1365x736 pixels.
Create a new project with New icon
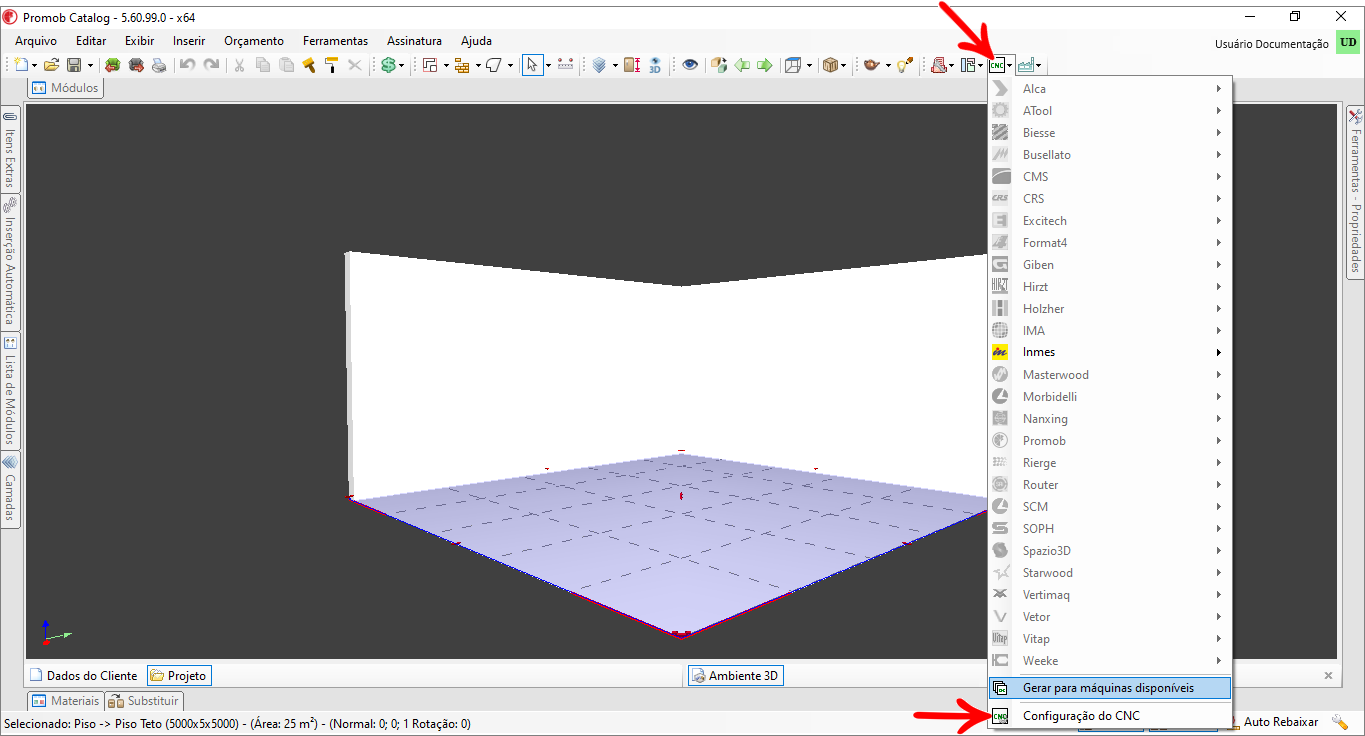[21, 65]
